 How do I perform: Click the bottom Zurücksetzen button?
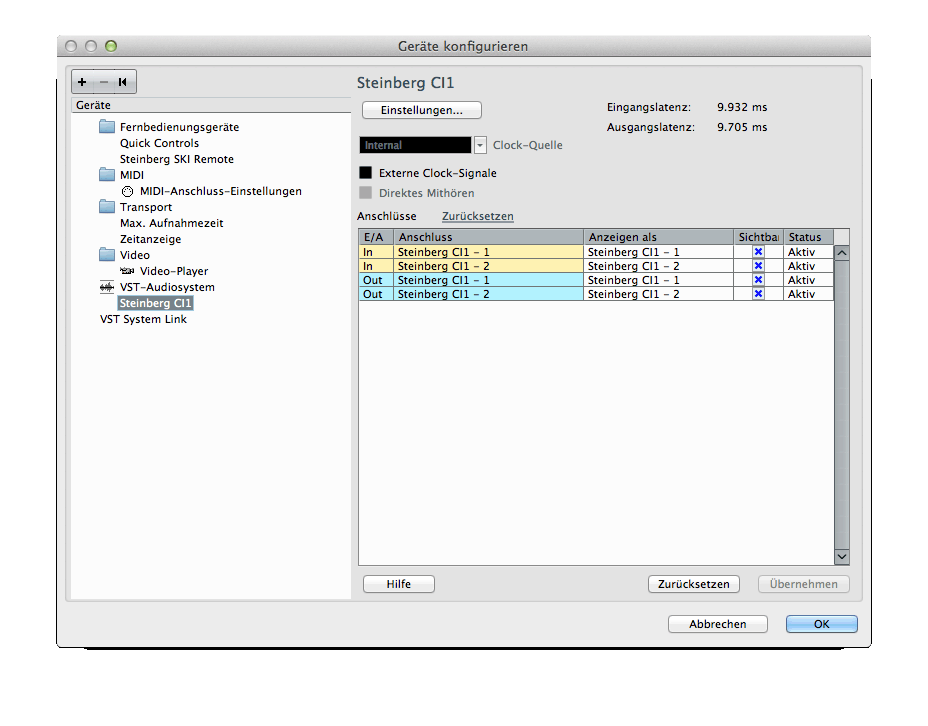pos(694,584)
